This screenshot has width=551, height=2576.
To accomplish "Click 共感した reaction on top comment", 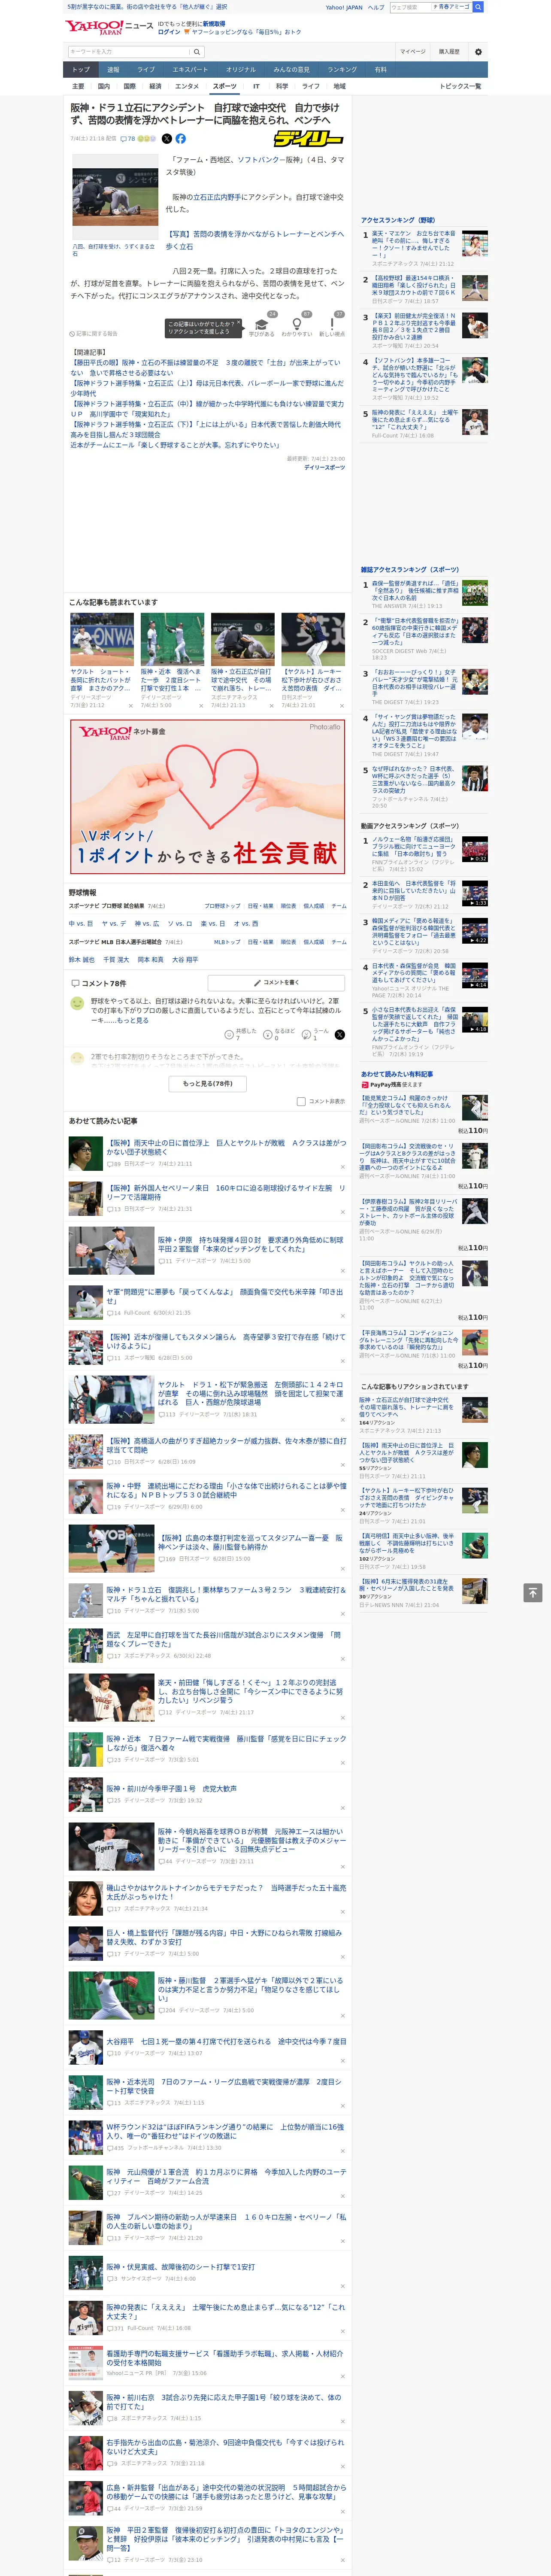I will [241, 1035].
